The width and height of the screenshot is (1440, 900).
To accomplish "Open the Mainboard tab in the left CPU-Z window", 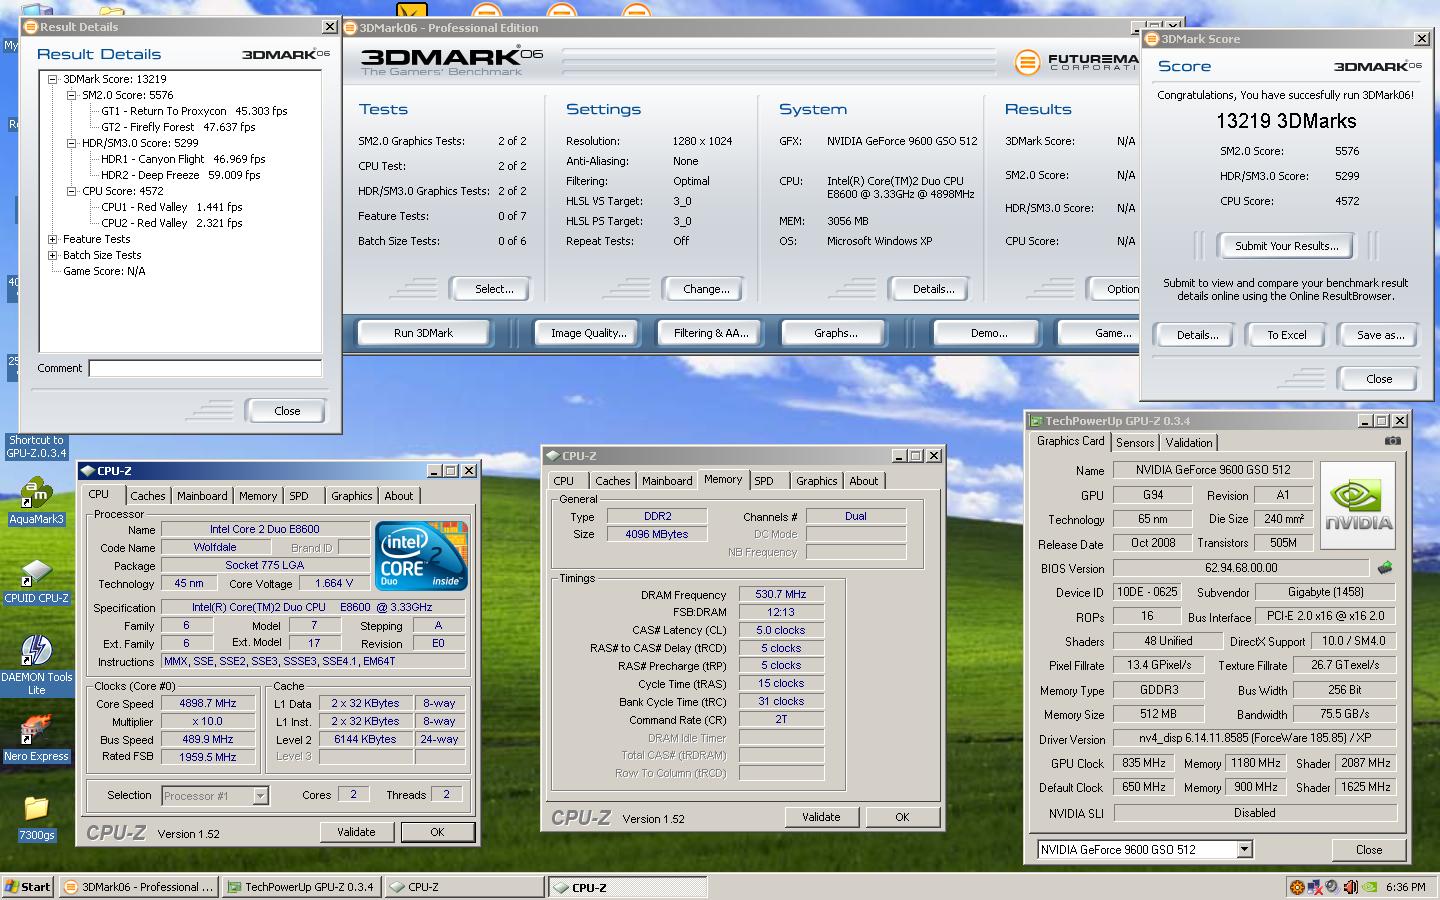I will tap(202, 496).
